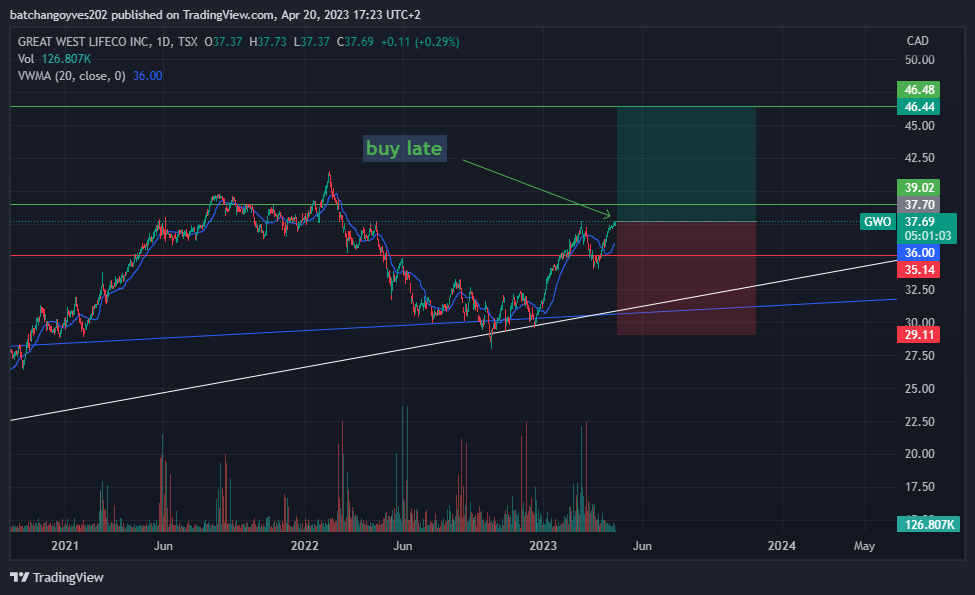Click the 35.14 red price label
The height and width of the screenshot is (595, 975).
click(919, 269)
